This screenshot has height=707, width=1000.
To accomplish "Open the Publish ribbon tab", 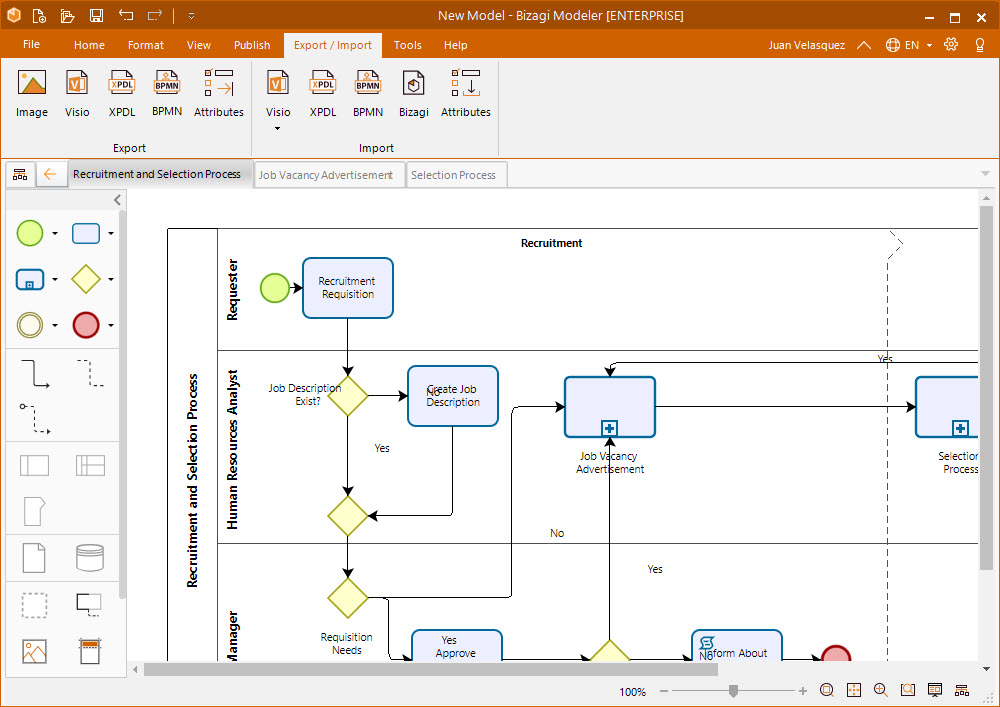I will (252, 45).
